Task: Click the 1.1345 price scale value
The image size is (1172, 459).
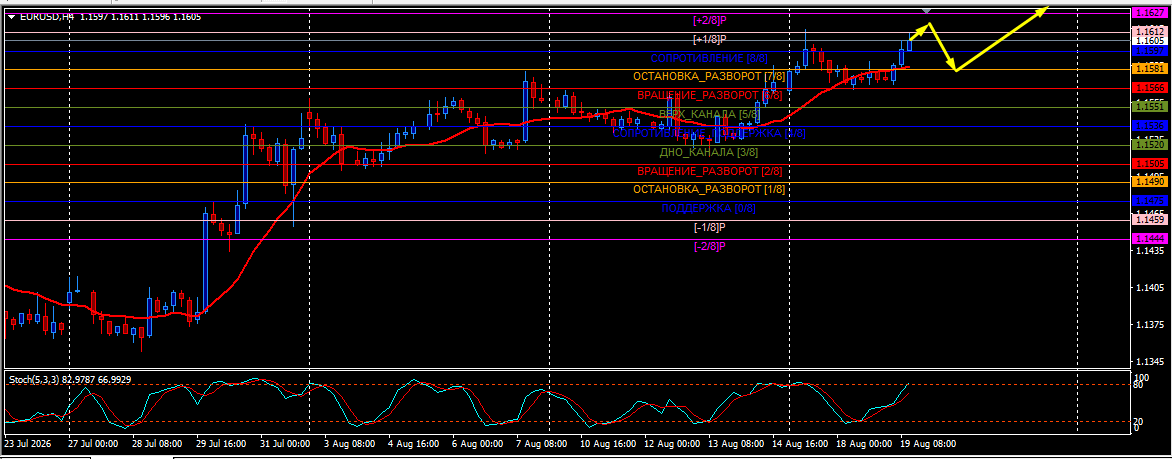Action: point(1148,363)
